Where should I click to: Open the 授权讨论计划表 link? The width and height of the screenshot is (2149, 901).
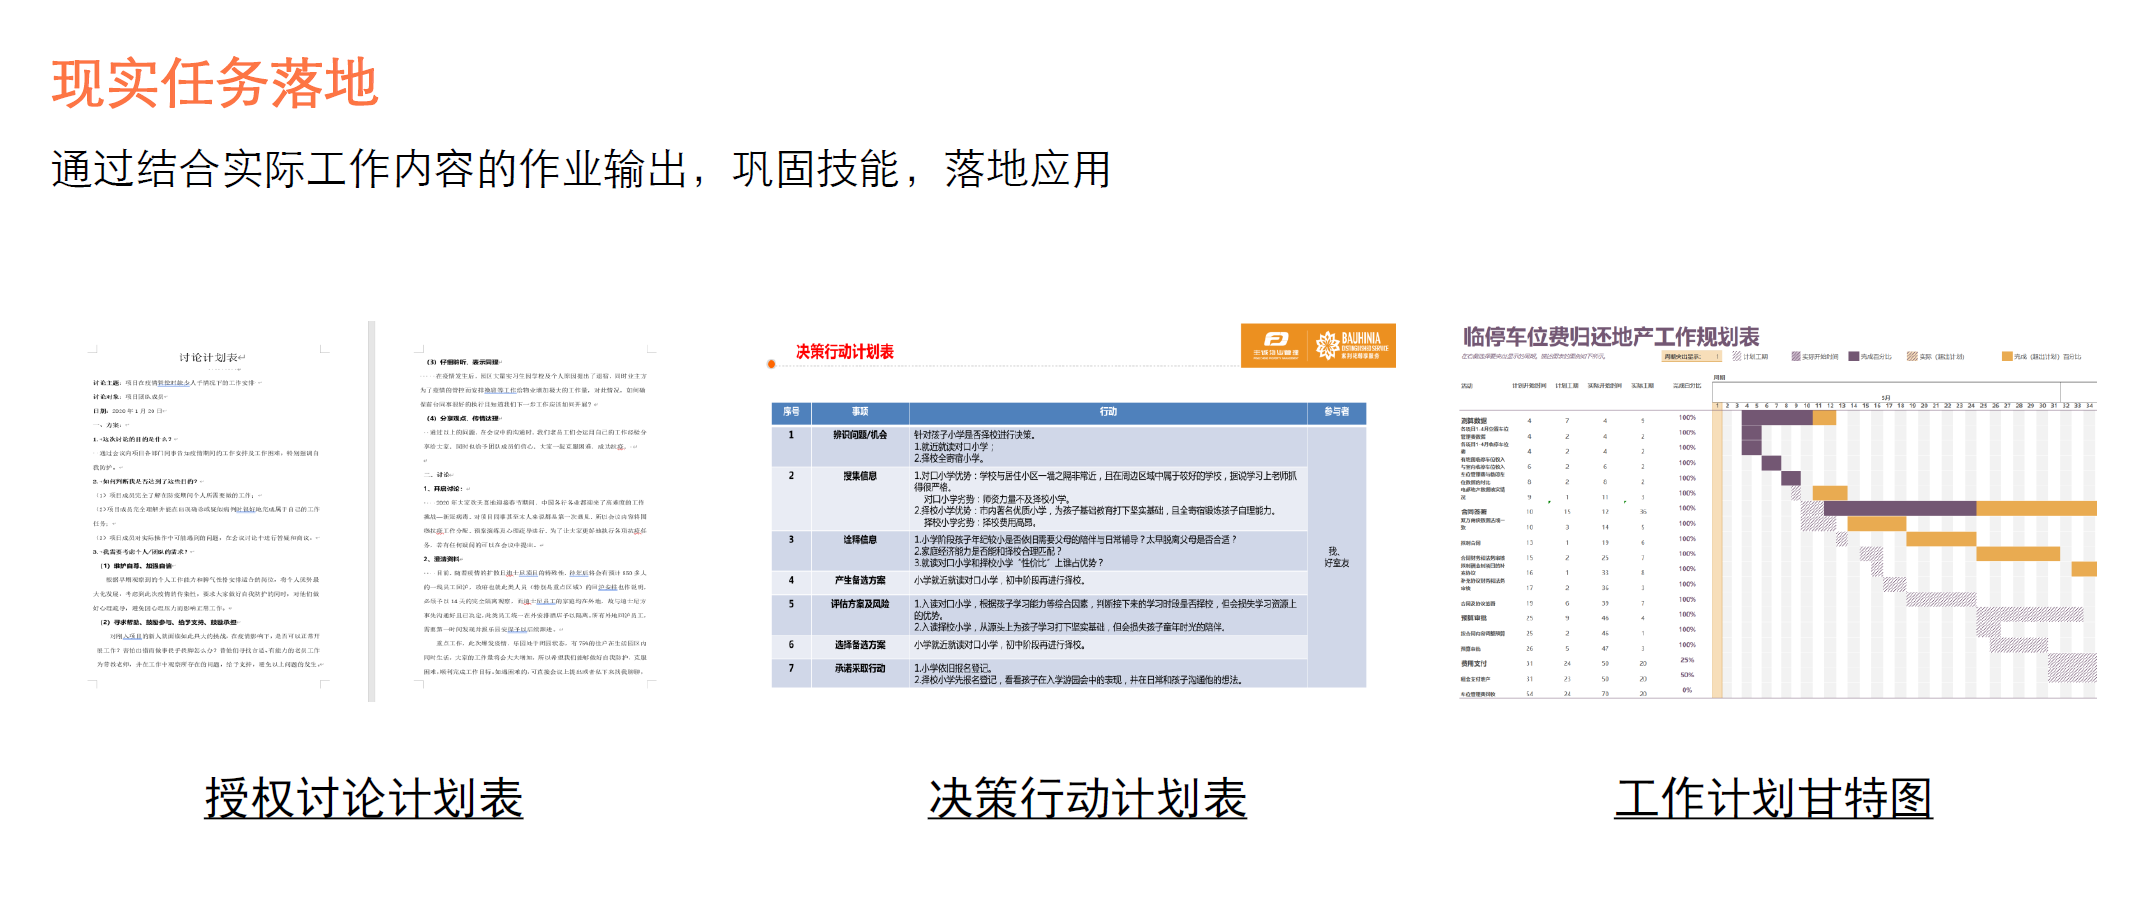364,798
